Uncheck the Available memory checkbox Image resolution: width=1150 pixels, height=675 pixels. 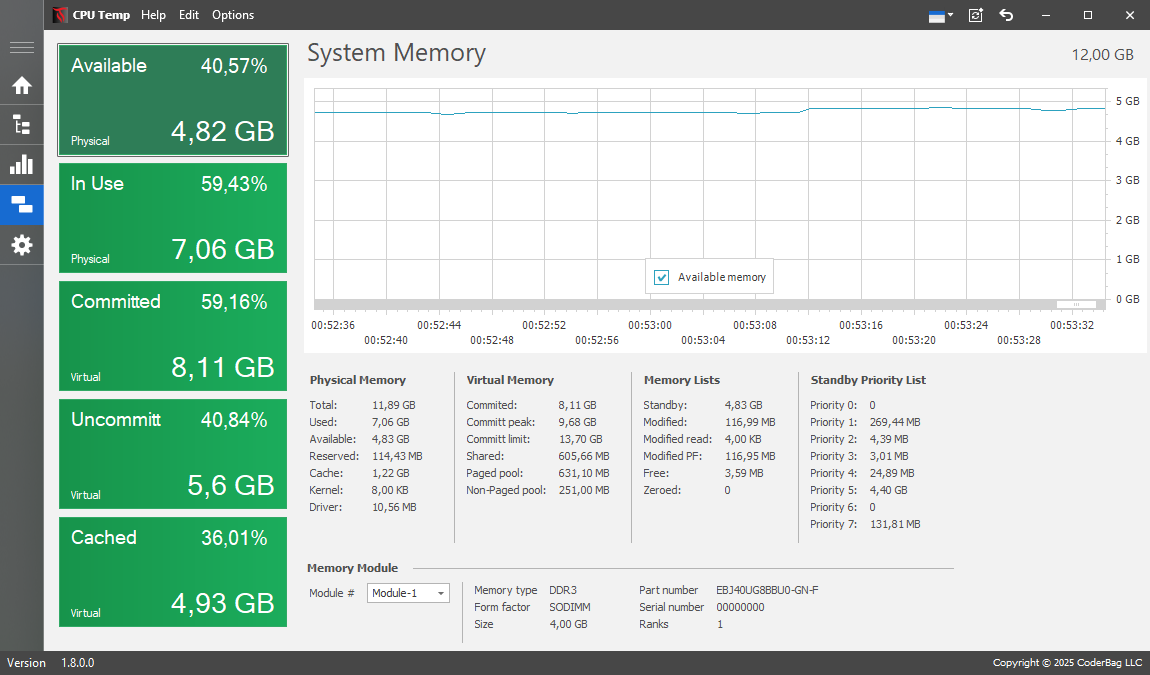tap(661, 277)
